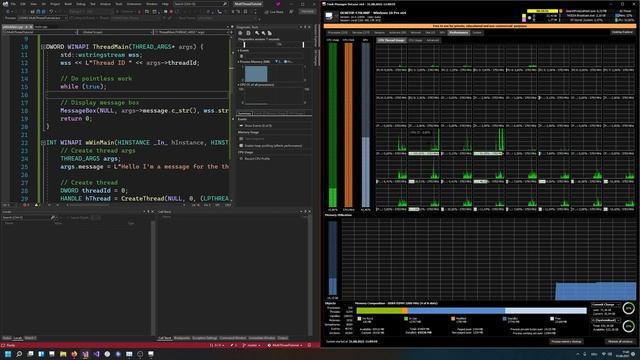Collapse the CPU percent graph section
Image resolution: width=640 pixels, height=360 pixels.
(238, 85)
